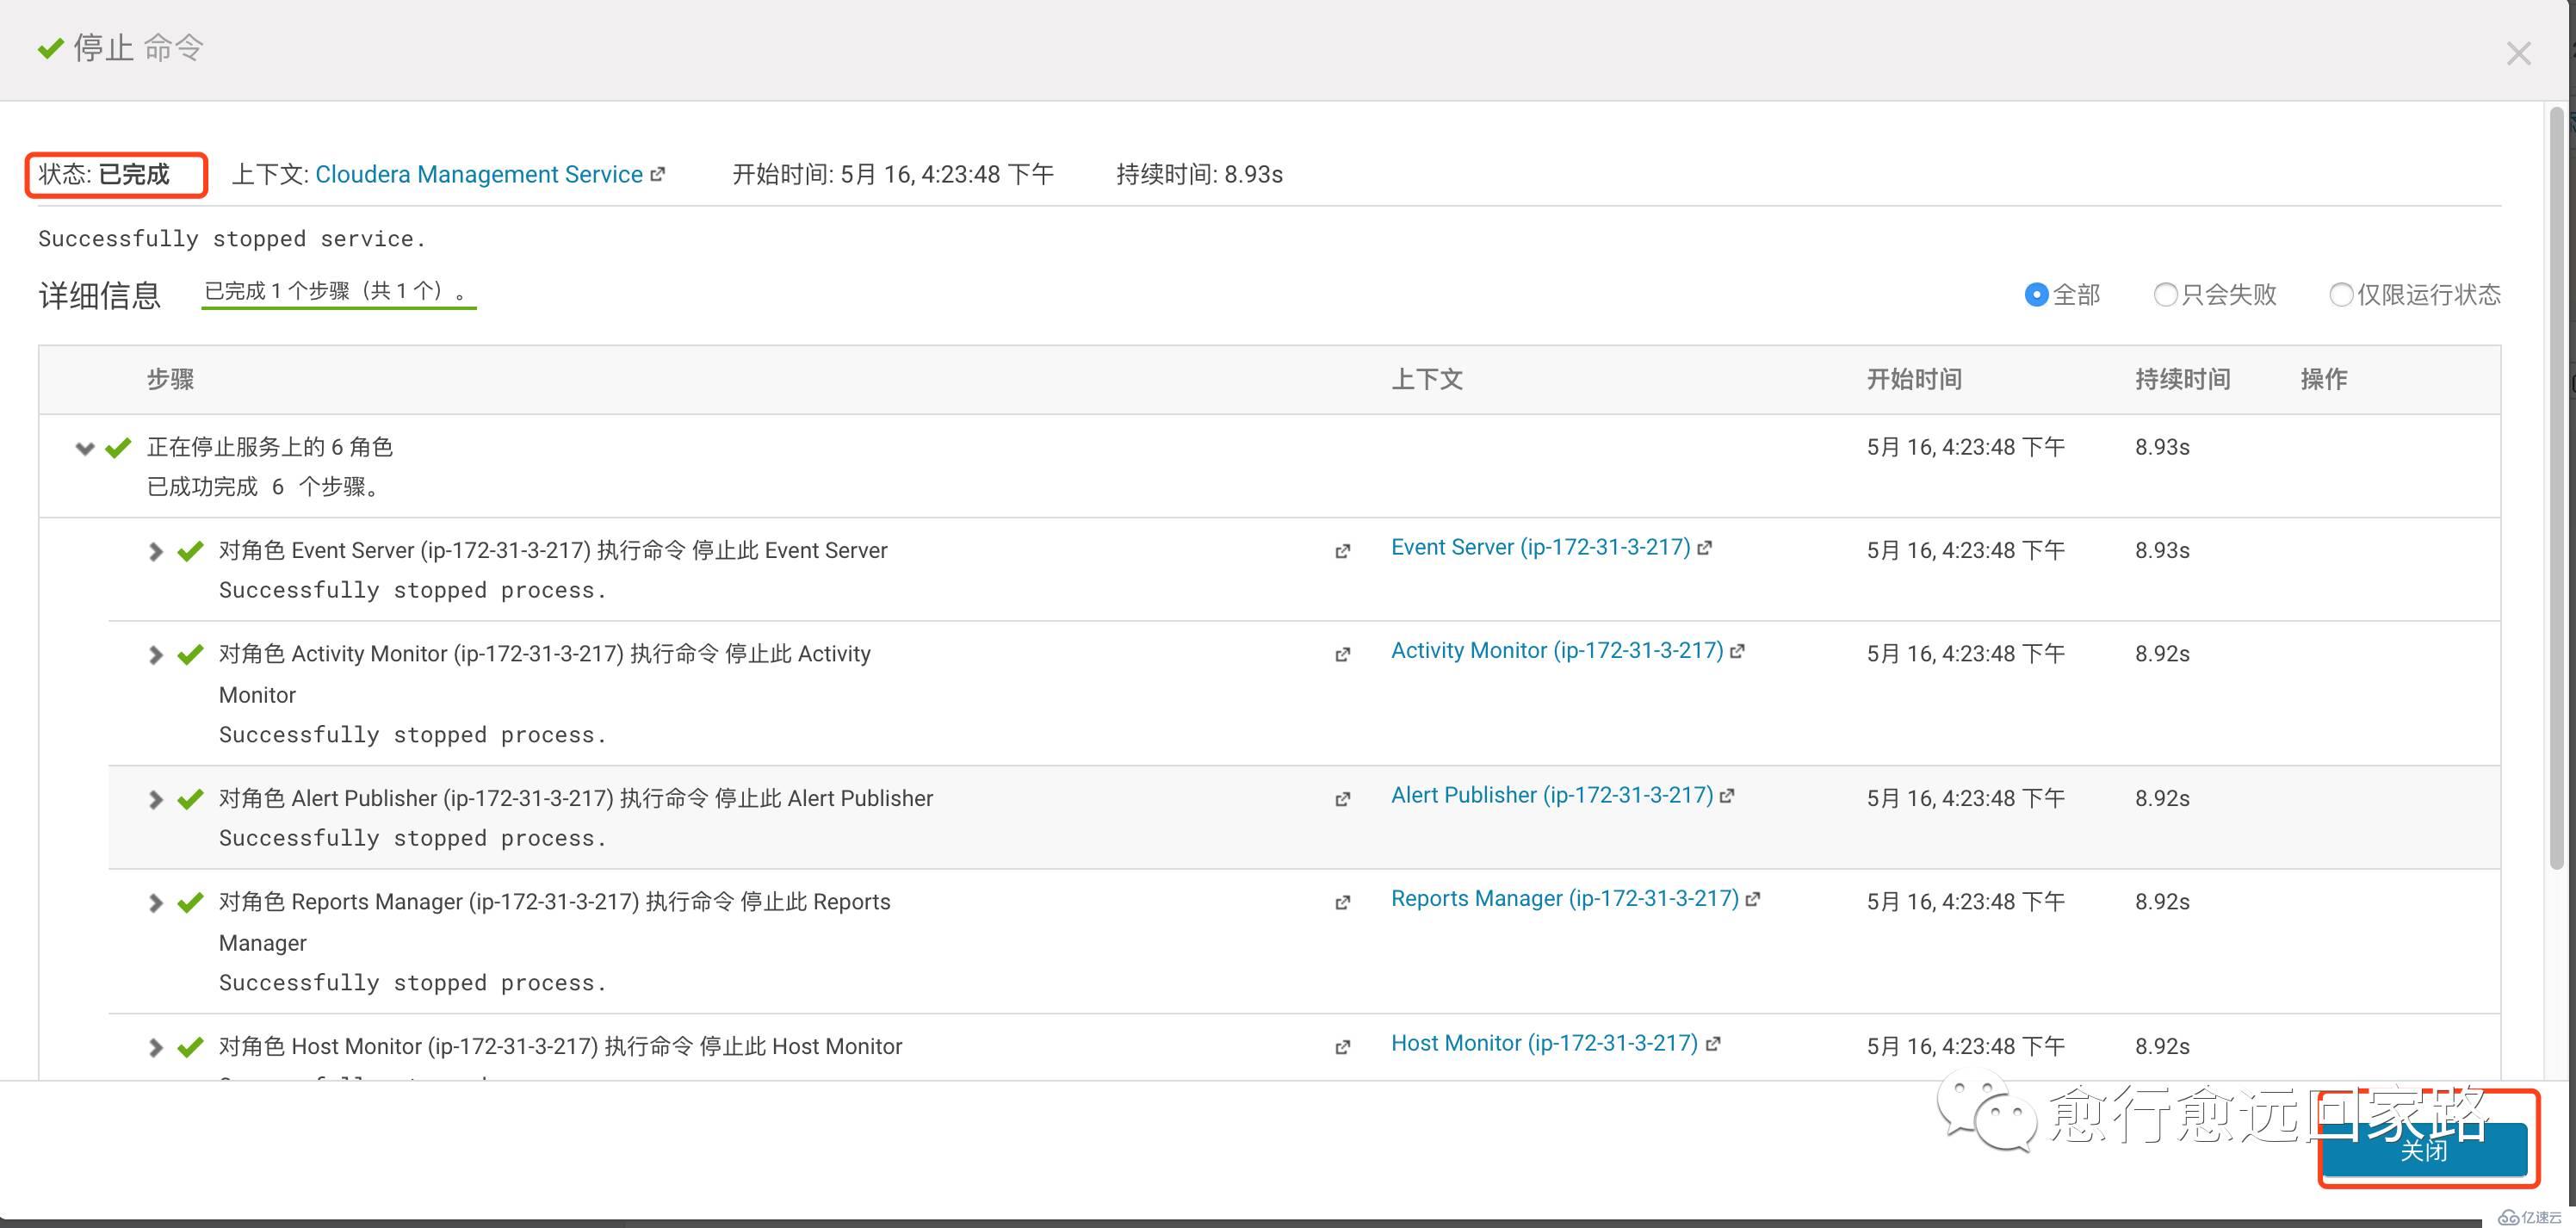
Task: Expand the Activity Monitor stop step
Action: pos(155,655)
